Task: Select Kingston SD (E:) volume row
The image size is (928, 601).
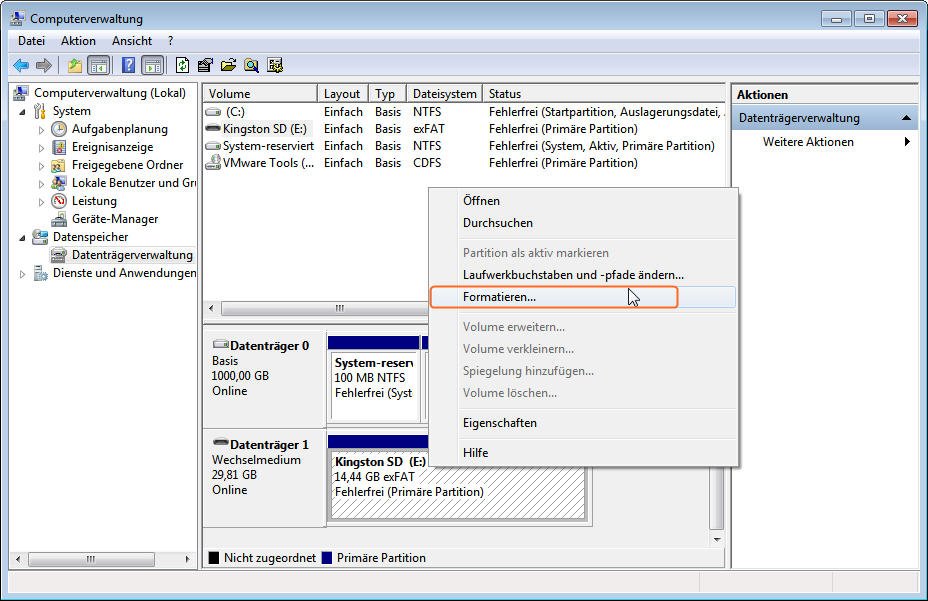Action: 464,129
